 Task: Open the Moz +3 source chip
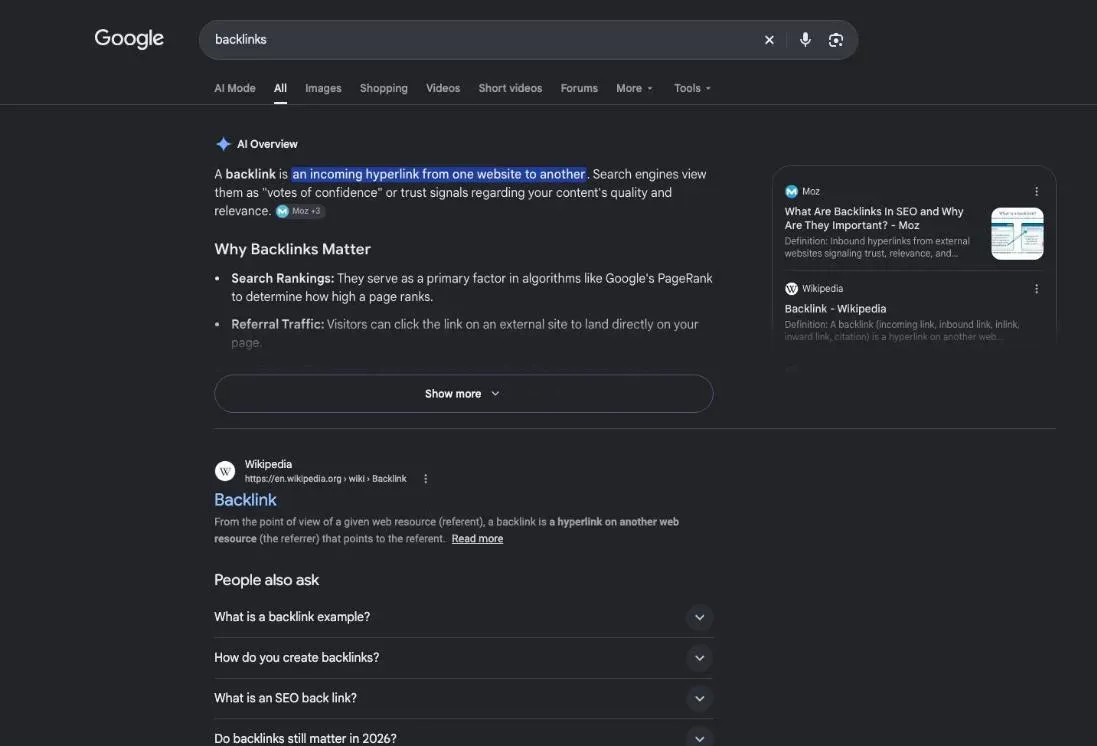click(300, 211)
